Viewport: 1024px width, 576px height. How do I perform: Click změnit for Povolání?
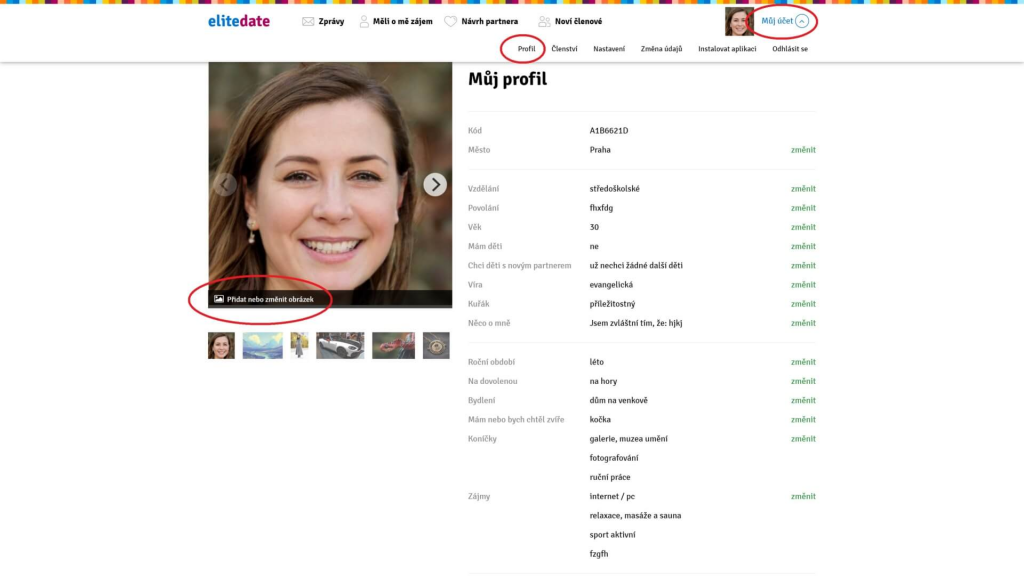pyautogui.click(x=803, y=208)
